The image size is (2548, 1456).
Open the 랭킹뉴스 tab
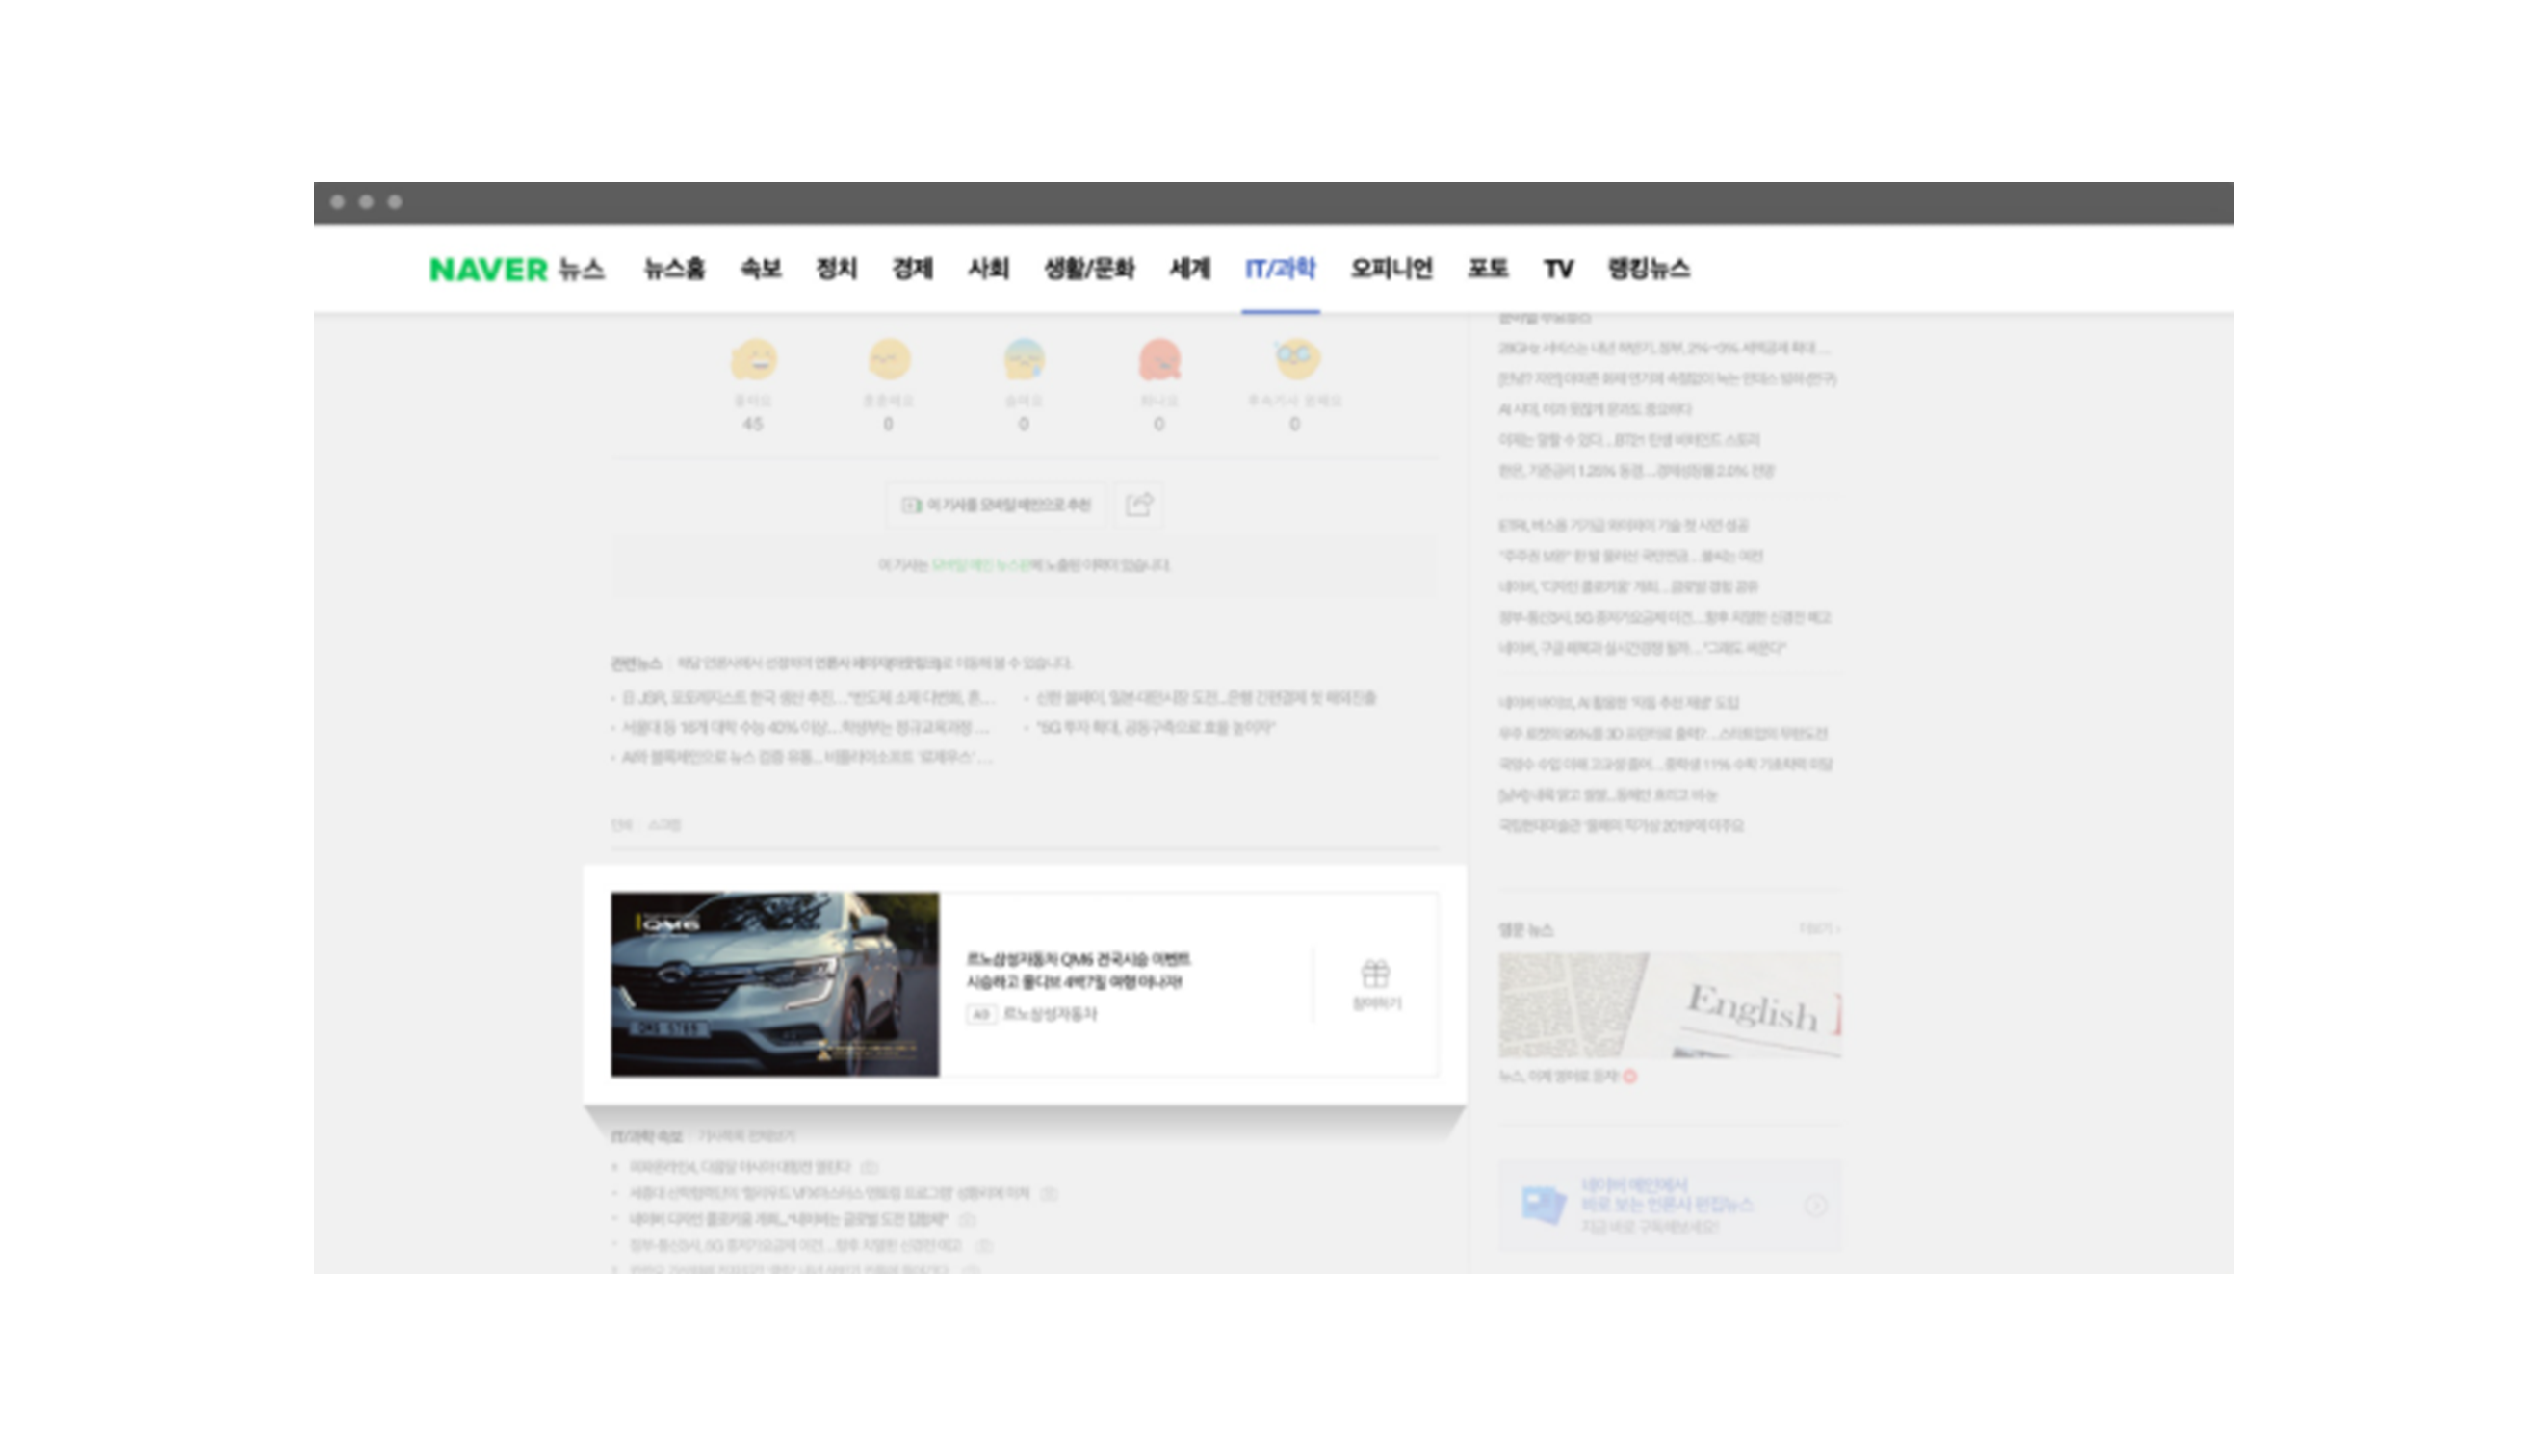(1648, 268)
